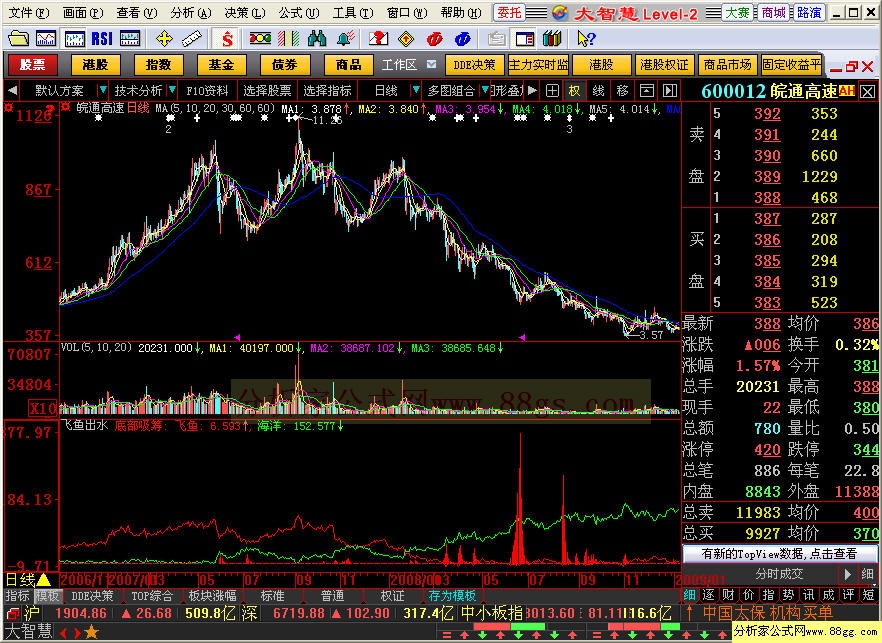
Task: Click the 11.25 peak price label on chart
Action: 327,120
